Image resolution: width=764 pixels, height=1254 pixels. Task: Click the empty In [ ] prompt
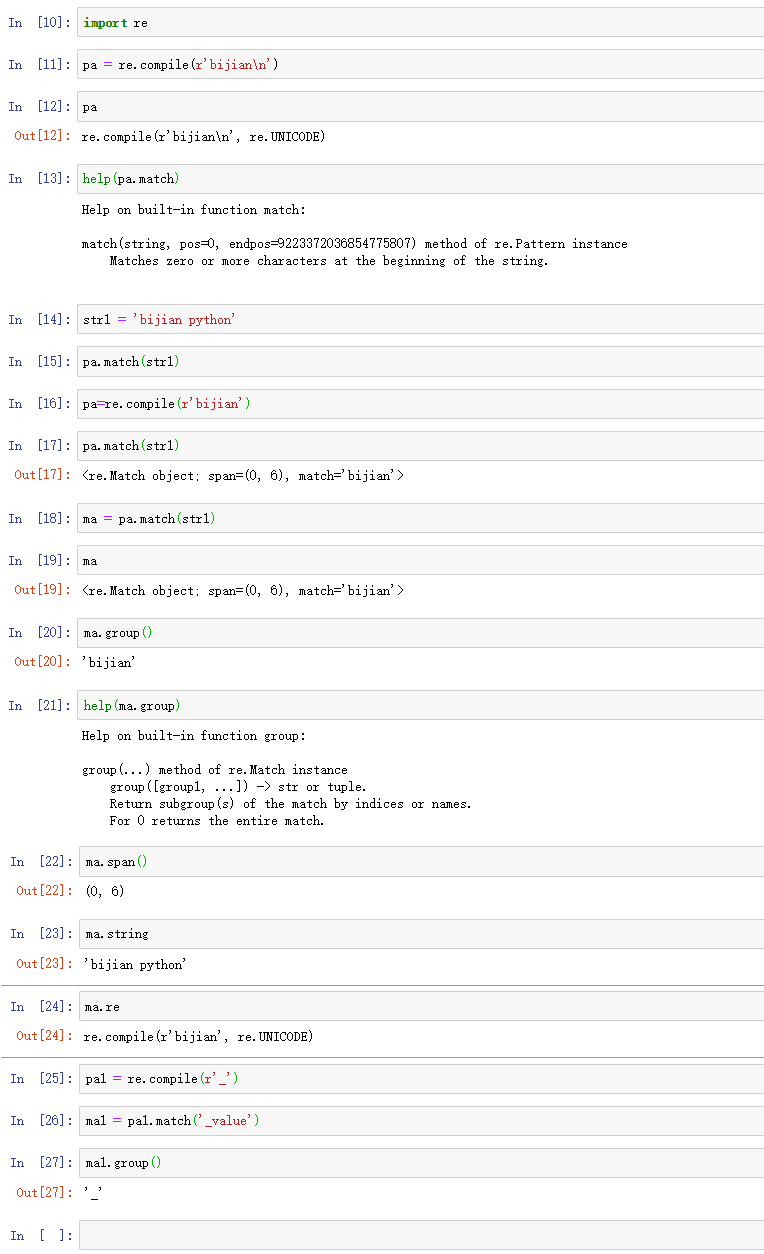[41, 1235]
